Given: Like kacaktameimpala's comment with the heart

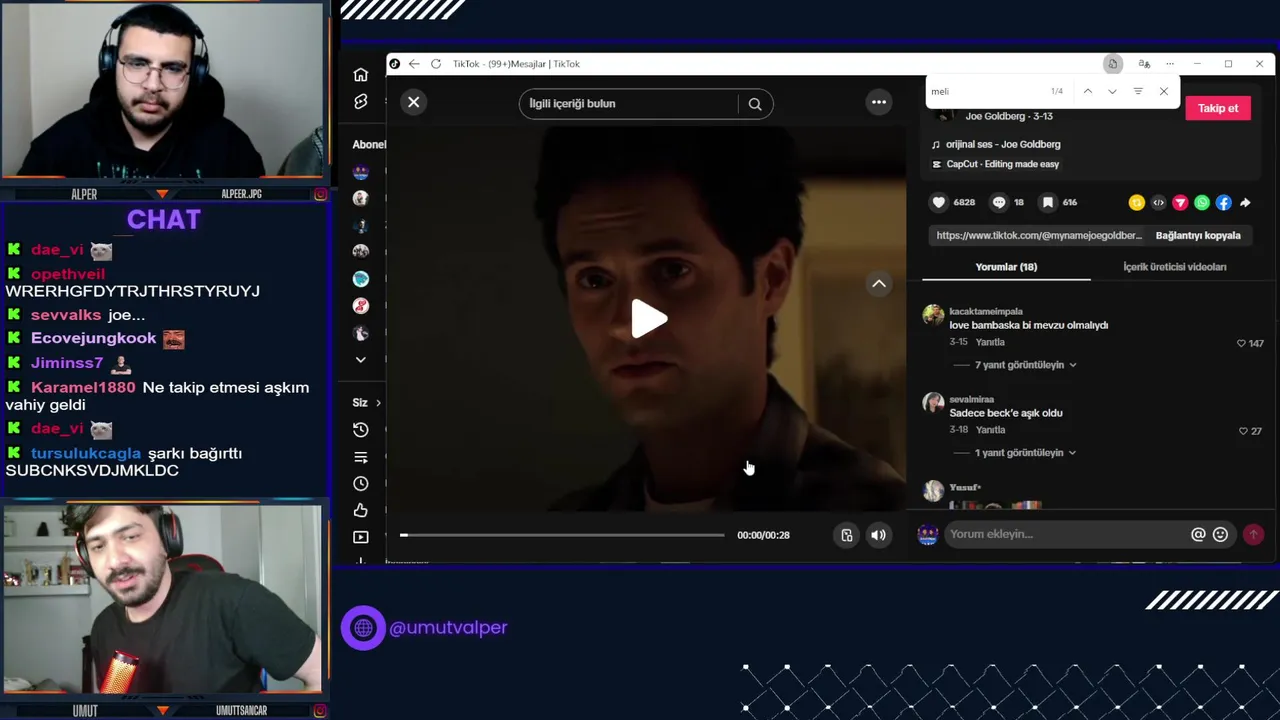Looking at the screenshot, I should [x=1241, y=343].
